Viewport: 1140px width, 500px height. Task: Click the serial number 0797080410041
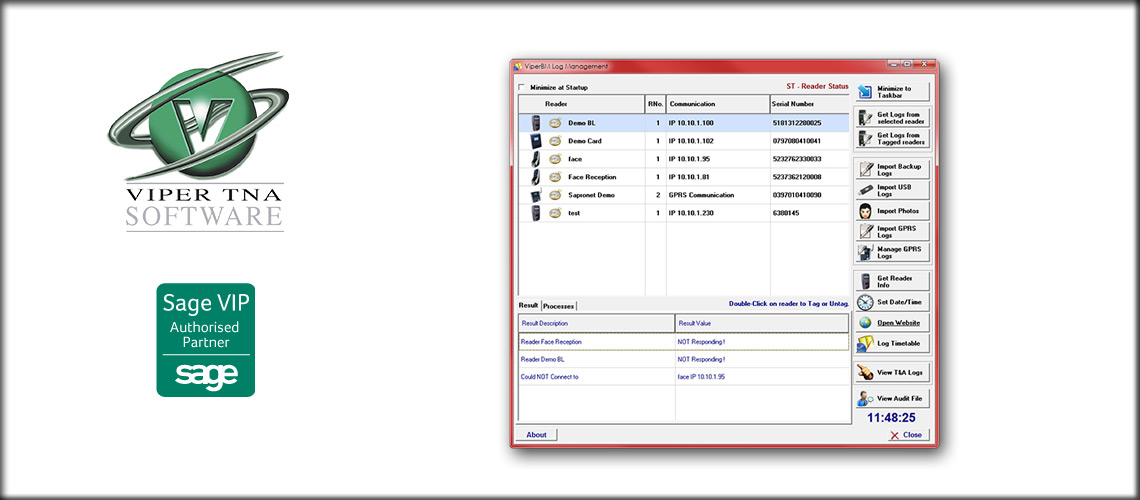click(797, 141)
